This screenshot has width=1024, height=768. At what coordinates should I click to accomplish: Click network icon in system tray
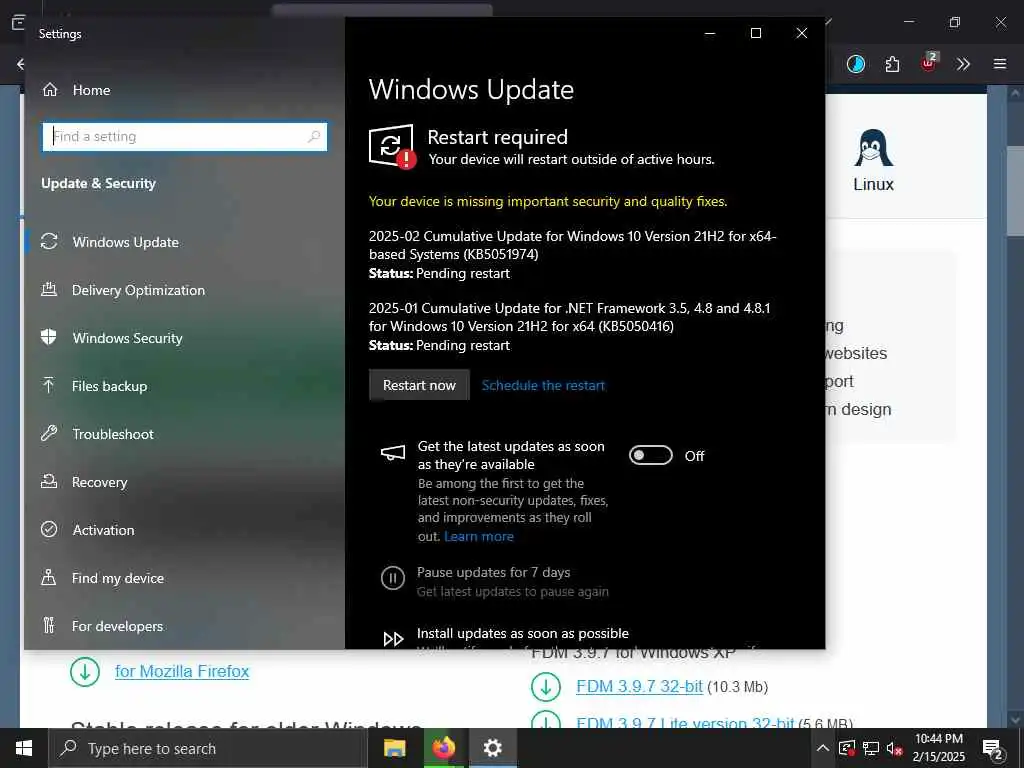(x=871, y=748)
